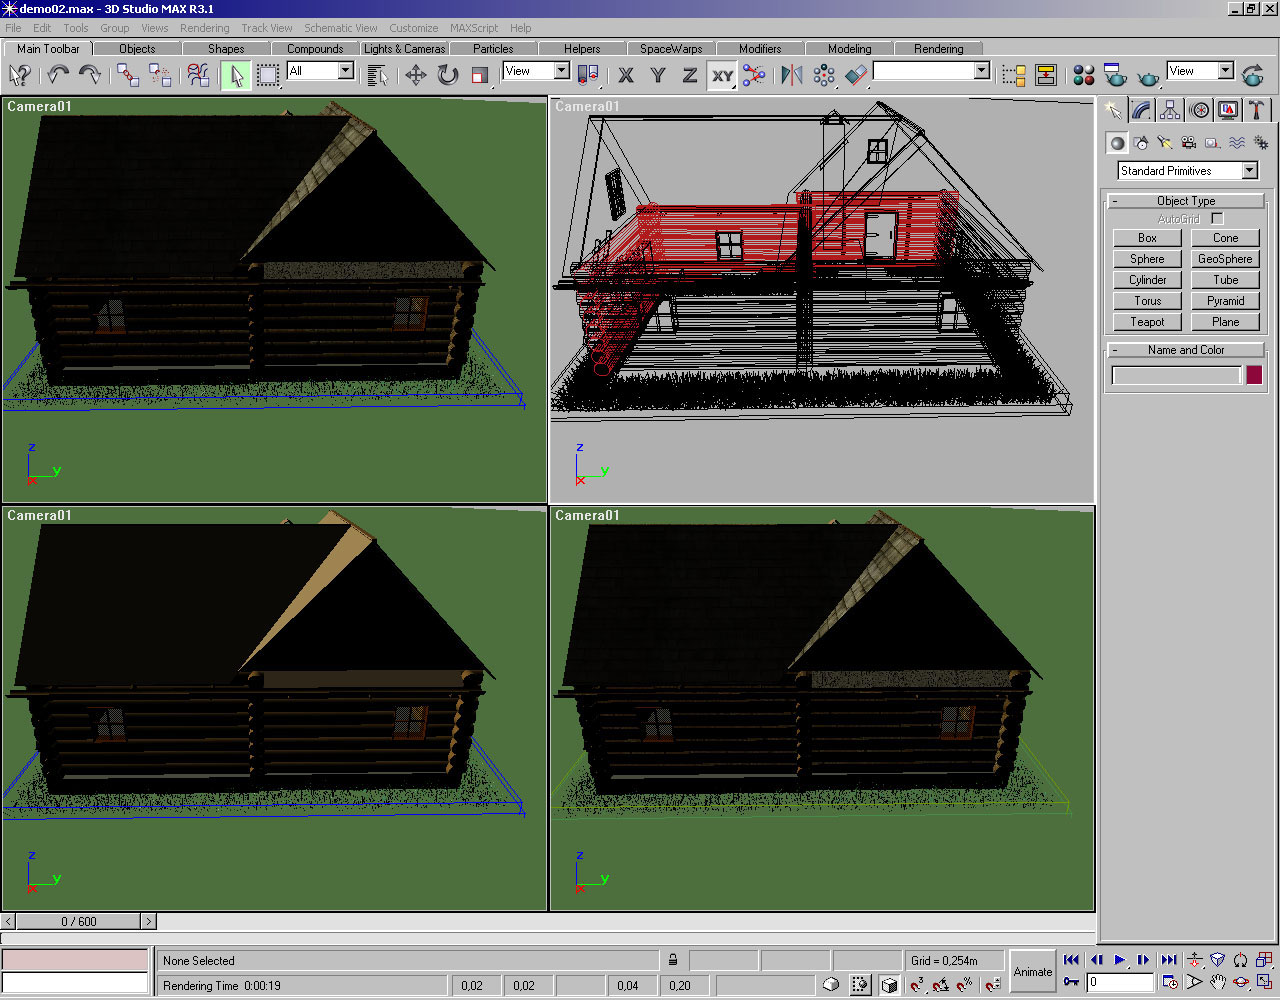Image resolution: width=1280 pixels, height=1000 pixels.
Task: Open the Rendering menu
Action: click(204, 28)
